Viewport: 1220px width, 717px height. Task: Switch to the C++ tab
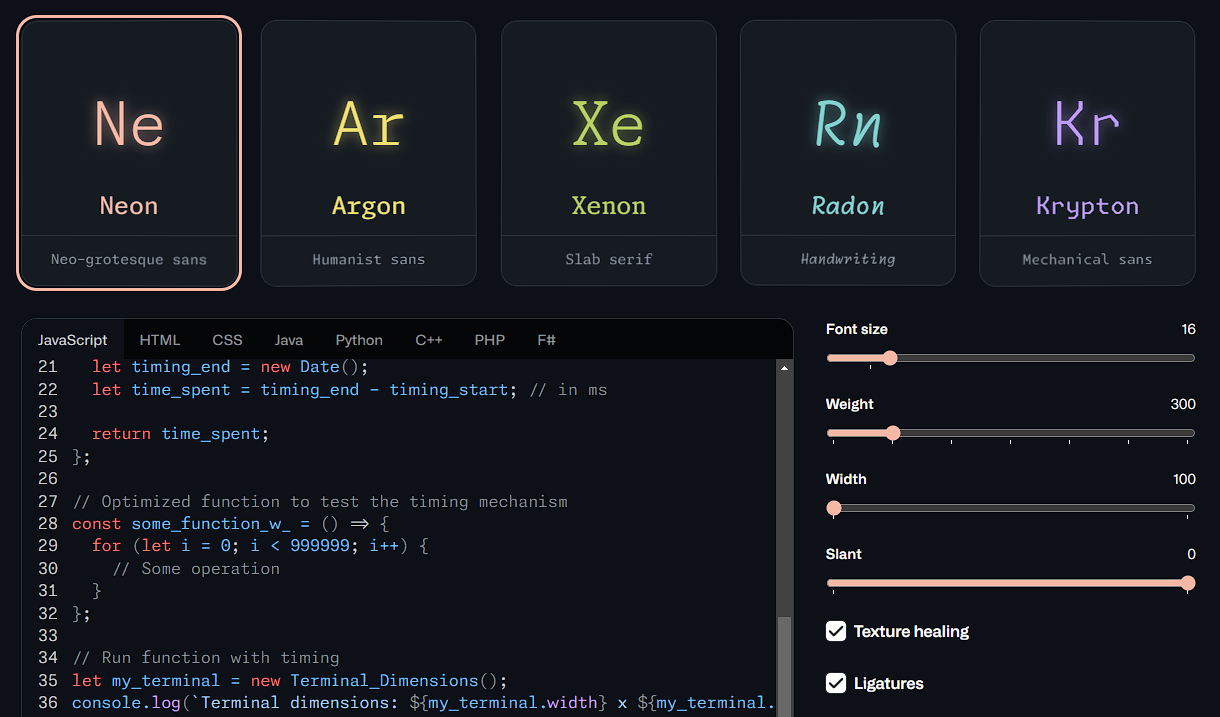[429, 340]
